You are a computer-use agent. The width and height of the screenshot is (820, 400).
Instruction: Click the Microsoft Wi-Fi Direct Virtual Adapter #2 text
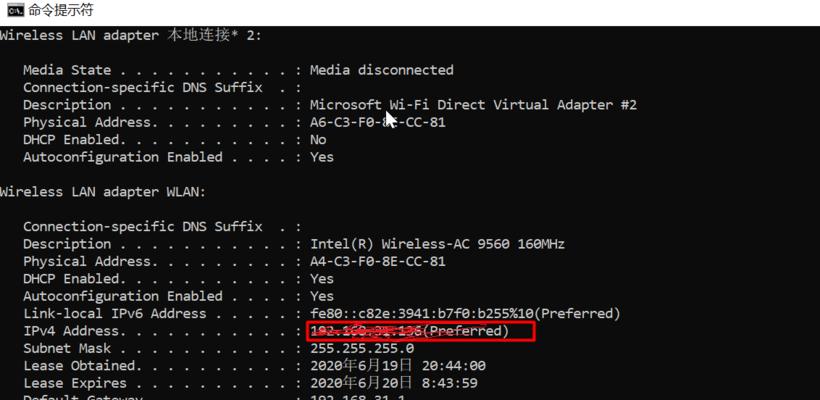pyautogui.click(x=473, y=105)
